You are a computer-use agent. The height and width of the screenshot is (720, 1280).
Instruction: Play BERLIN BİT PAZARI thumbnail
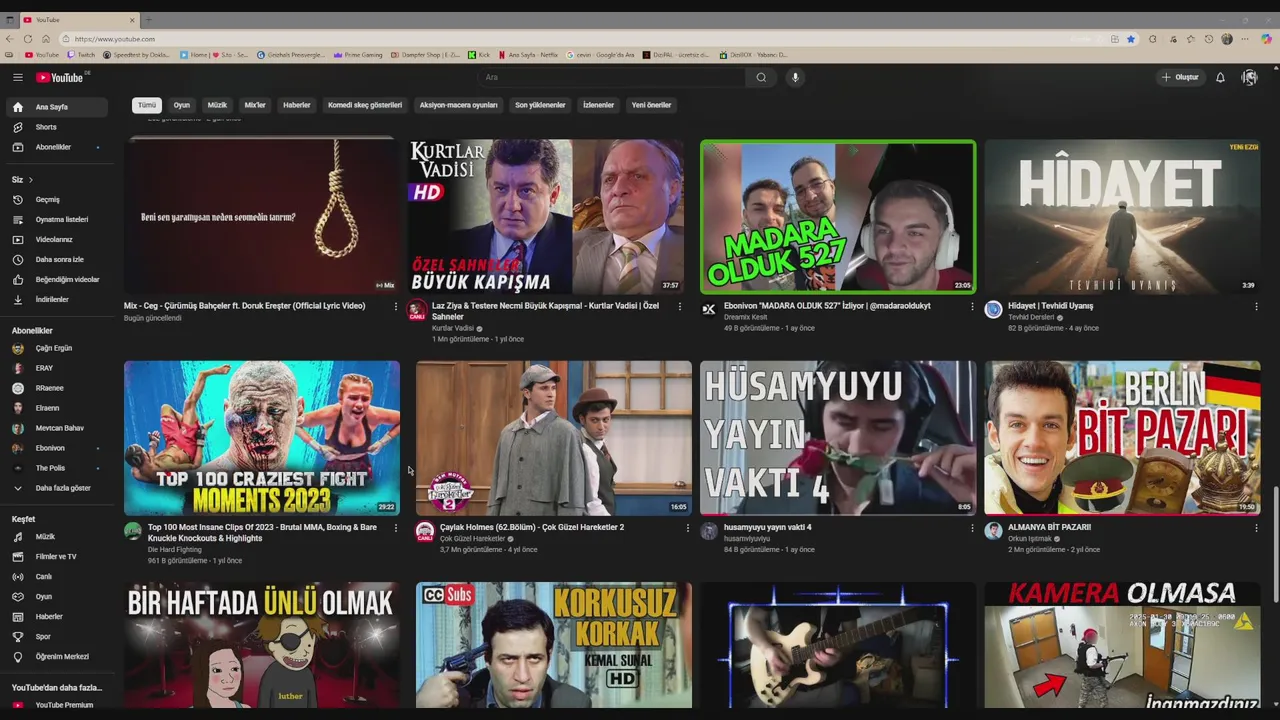tap(1122, 438)
